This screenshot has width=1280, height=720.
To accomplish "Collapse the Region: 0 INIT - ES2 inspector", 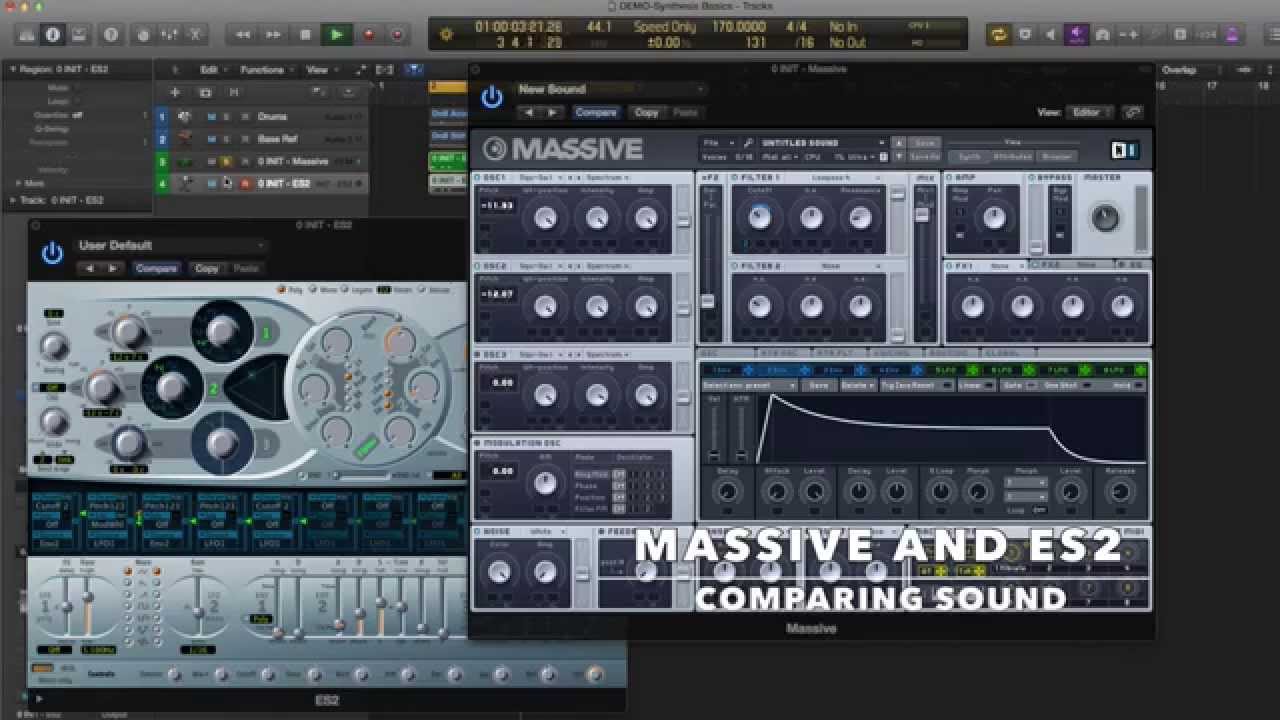I will click(x=13, y=70).
